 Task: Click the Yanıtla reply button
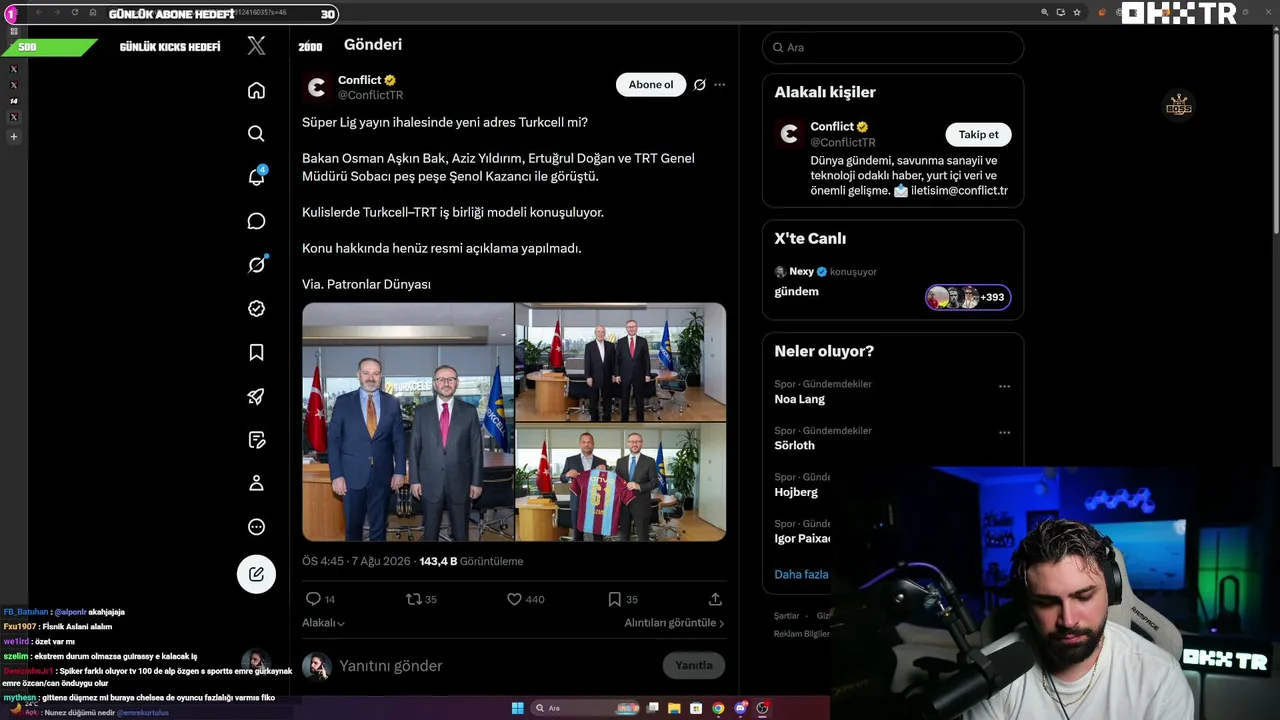click(x=693, y=666)
